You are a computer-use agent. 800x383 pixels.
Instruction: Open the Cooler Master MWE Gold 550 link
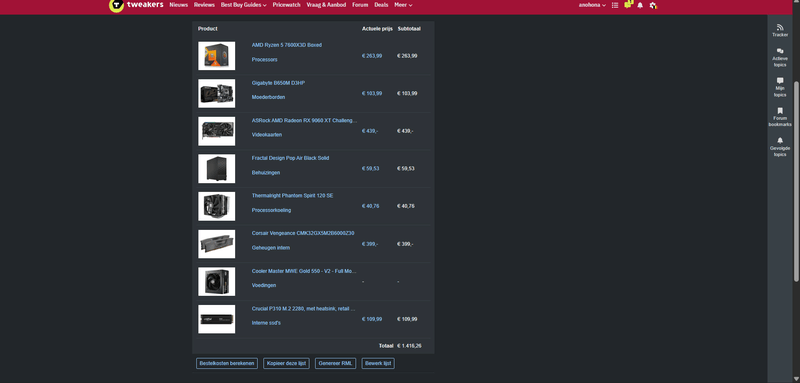pos(304,271)
